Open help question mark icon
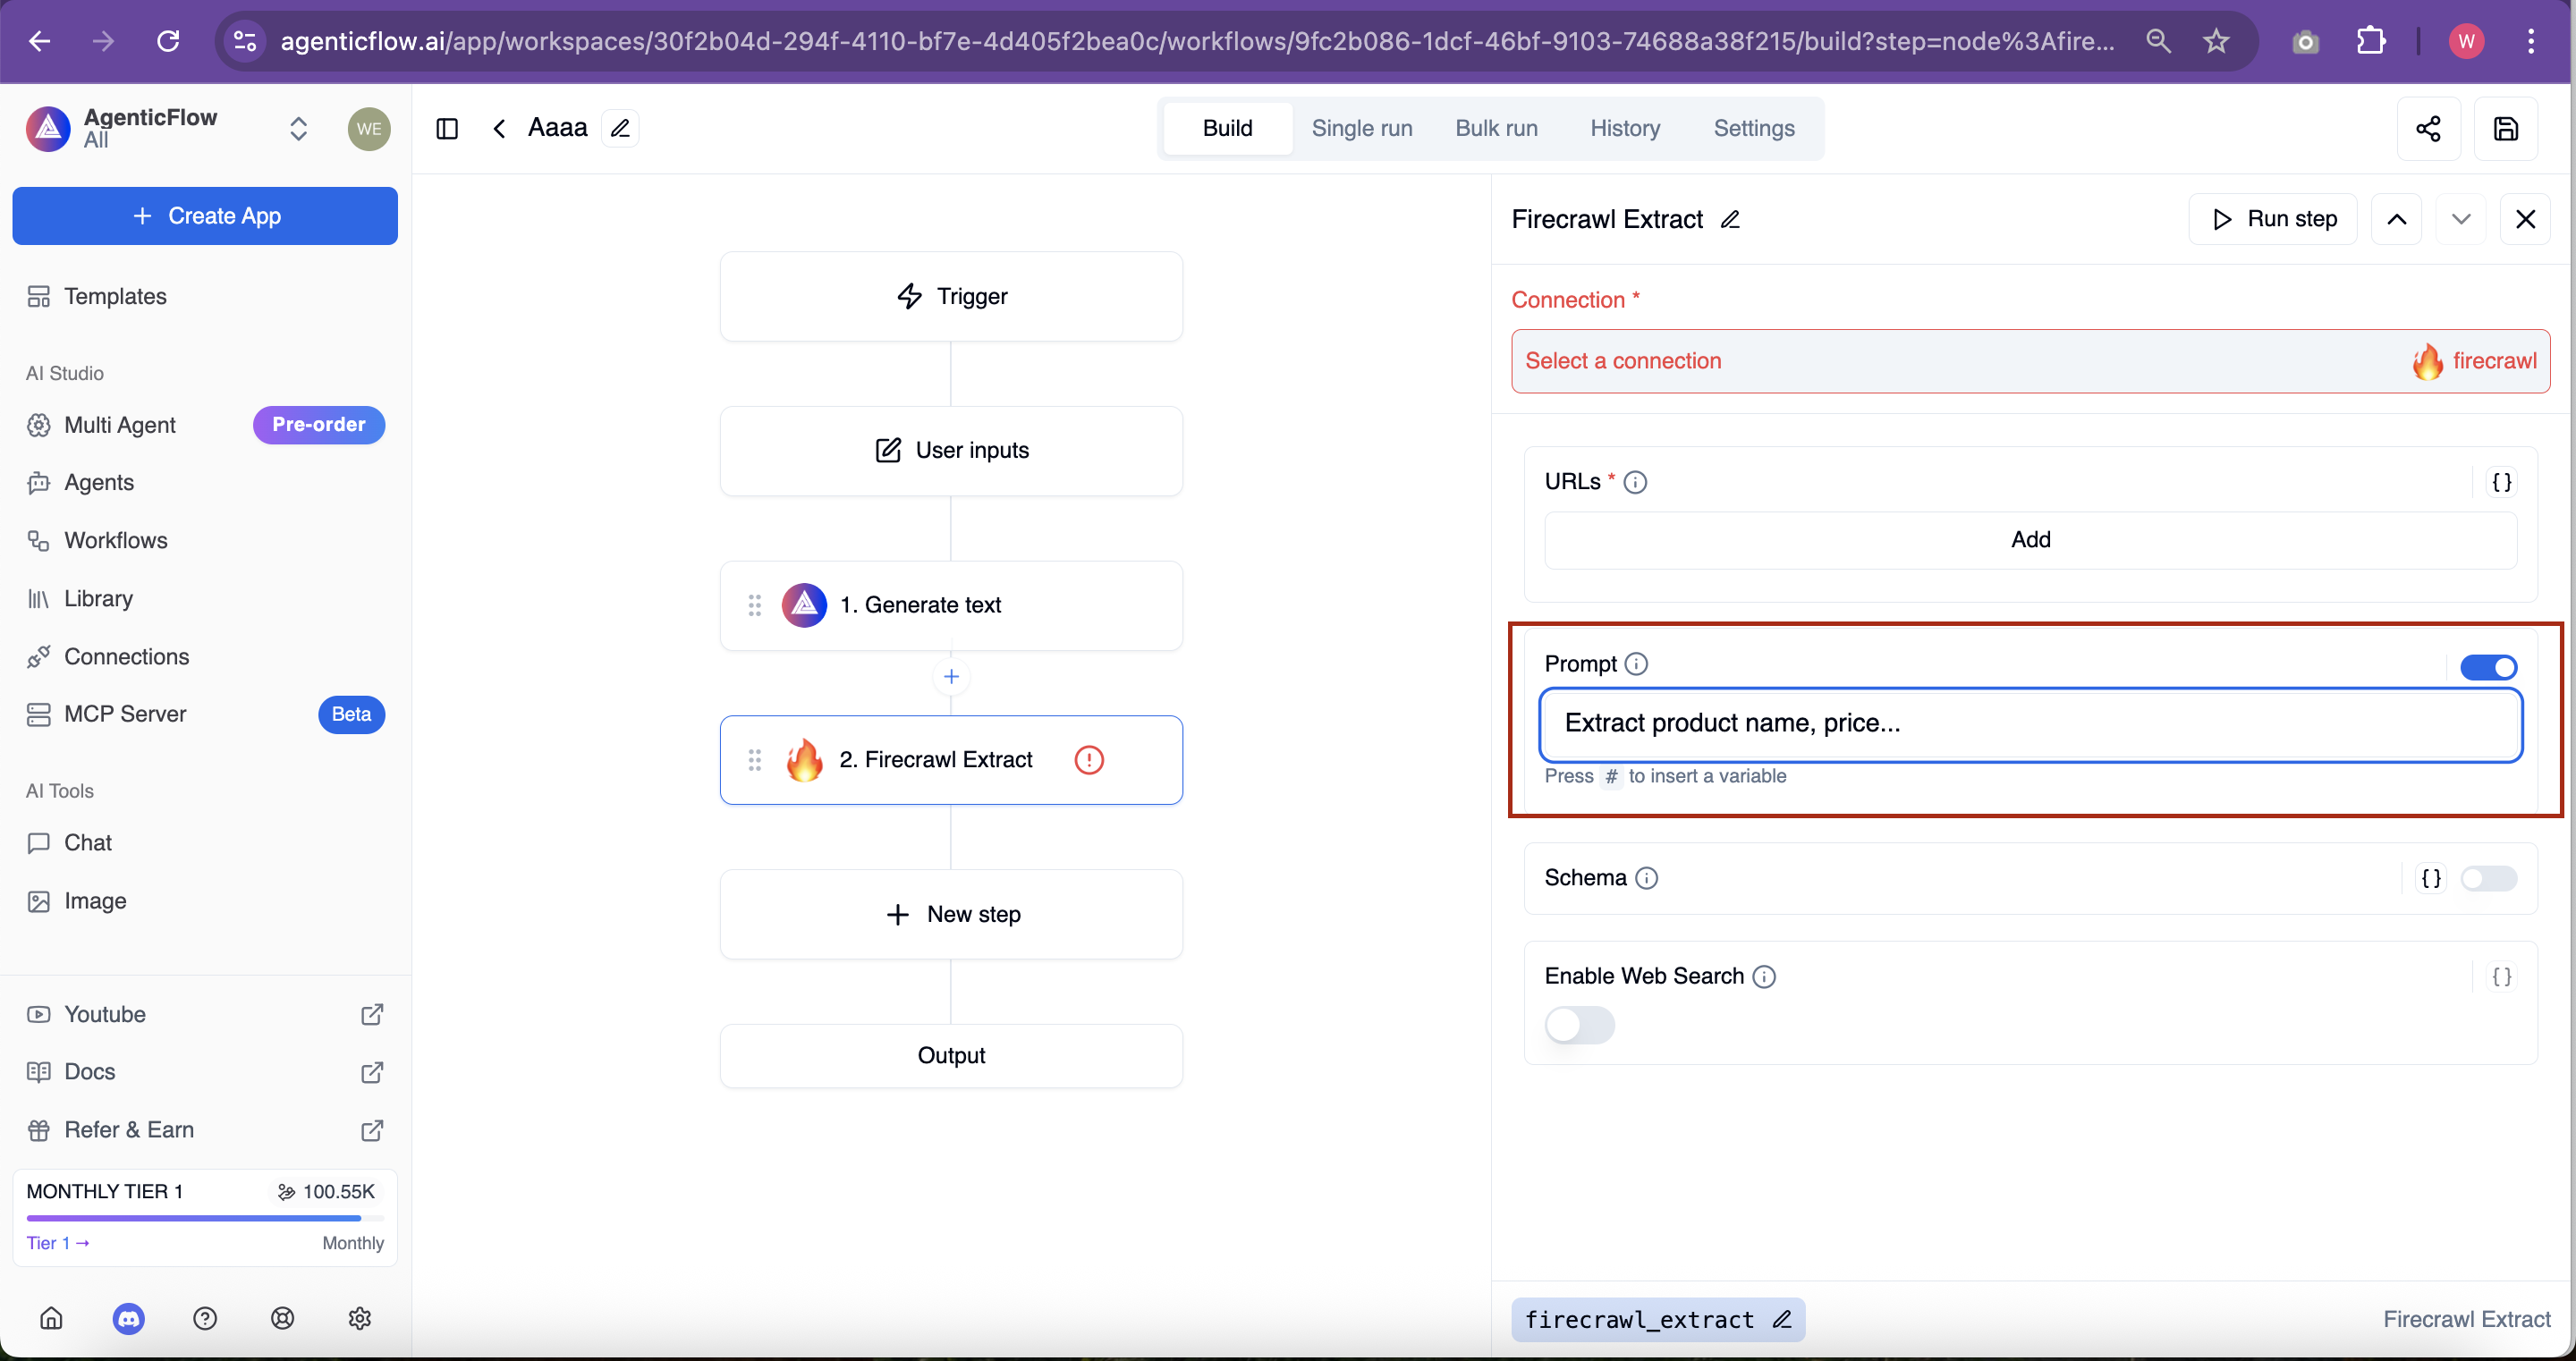 pyautogui.click(x=205, y=1318)
